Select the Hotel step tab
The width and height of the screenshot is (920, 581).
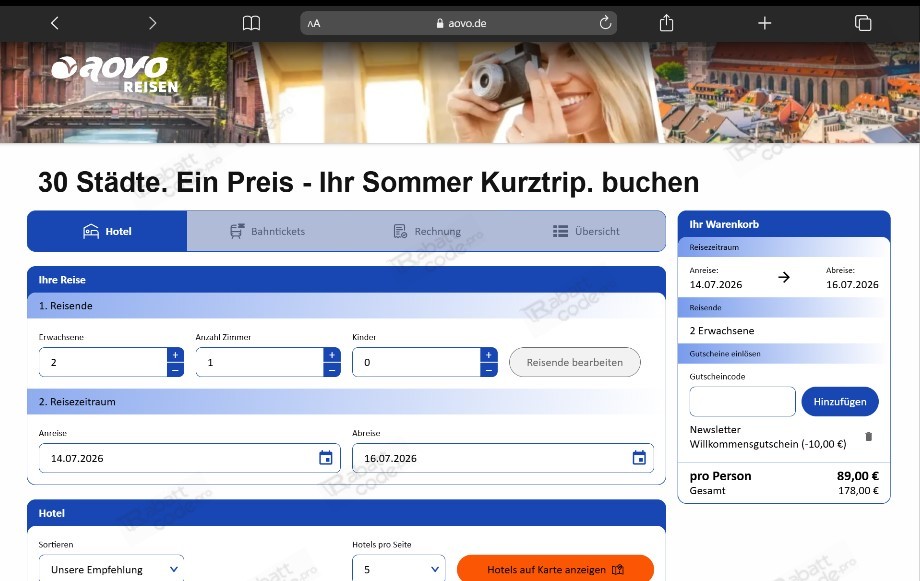(x=107, y=231)
